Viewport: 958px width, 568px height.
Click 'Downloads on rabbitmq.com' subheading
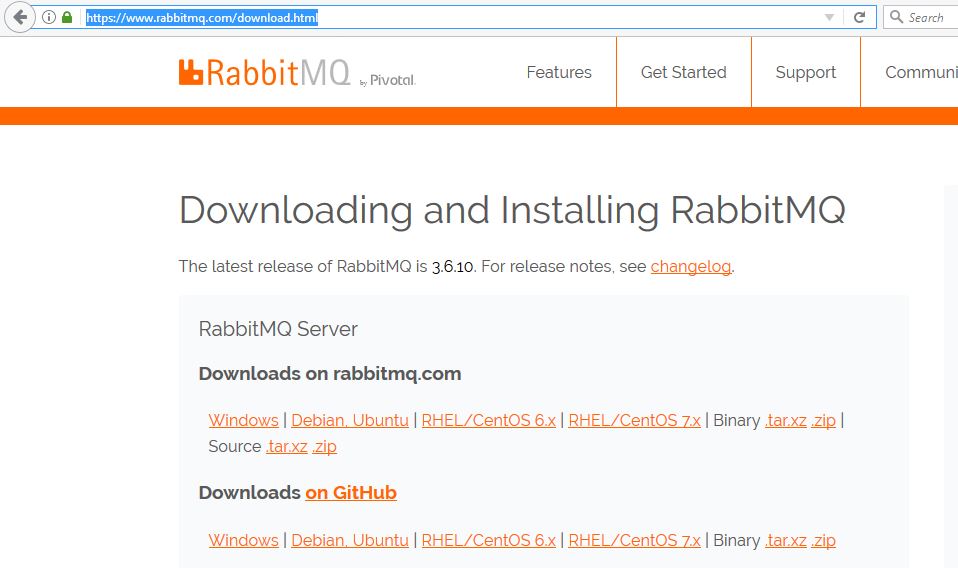330,374
